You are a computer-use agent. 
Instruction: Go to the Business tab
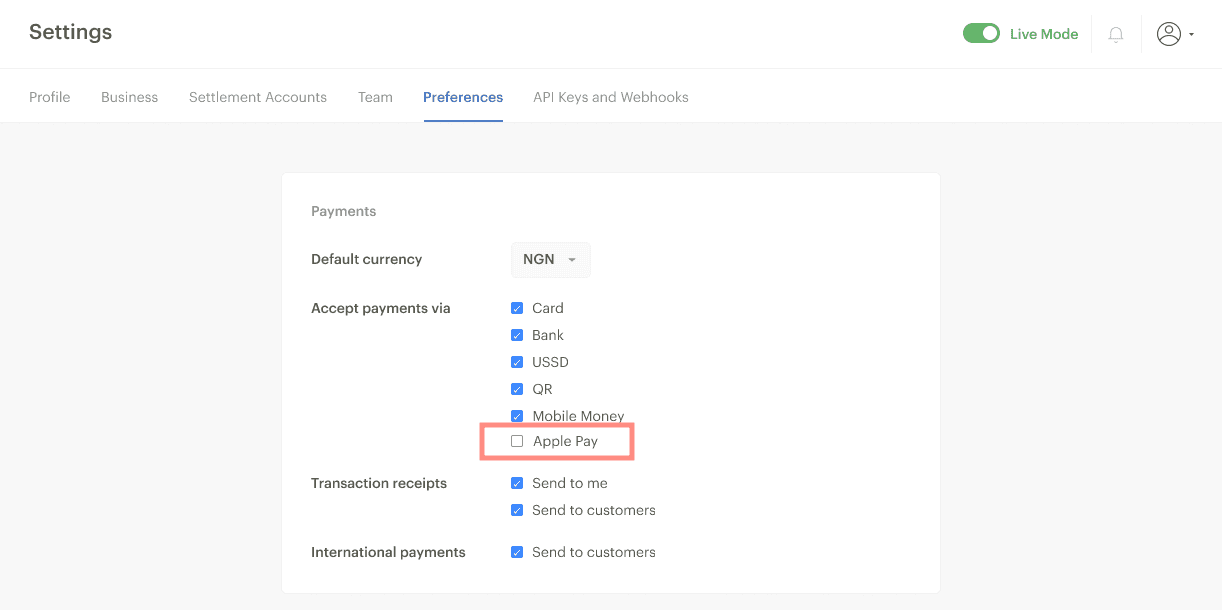(130, 97)
